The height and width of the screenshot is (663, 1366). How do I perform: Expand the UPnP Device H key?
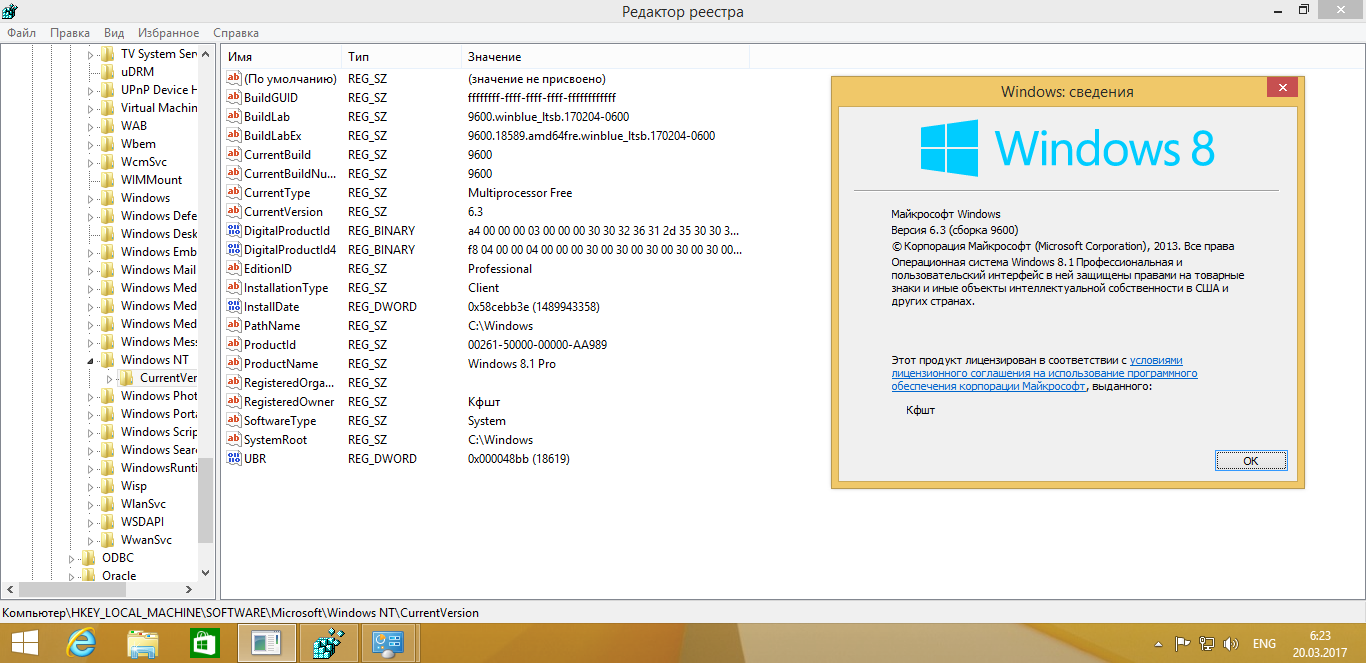[90, 90]
